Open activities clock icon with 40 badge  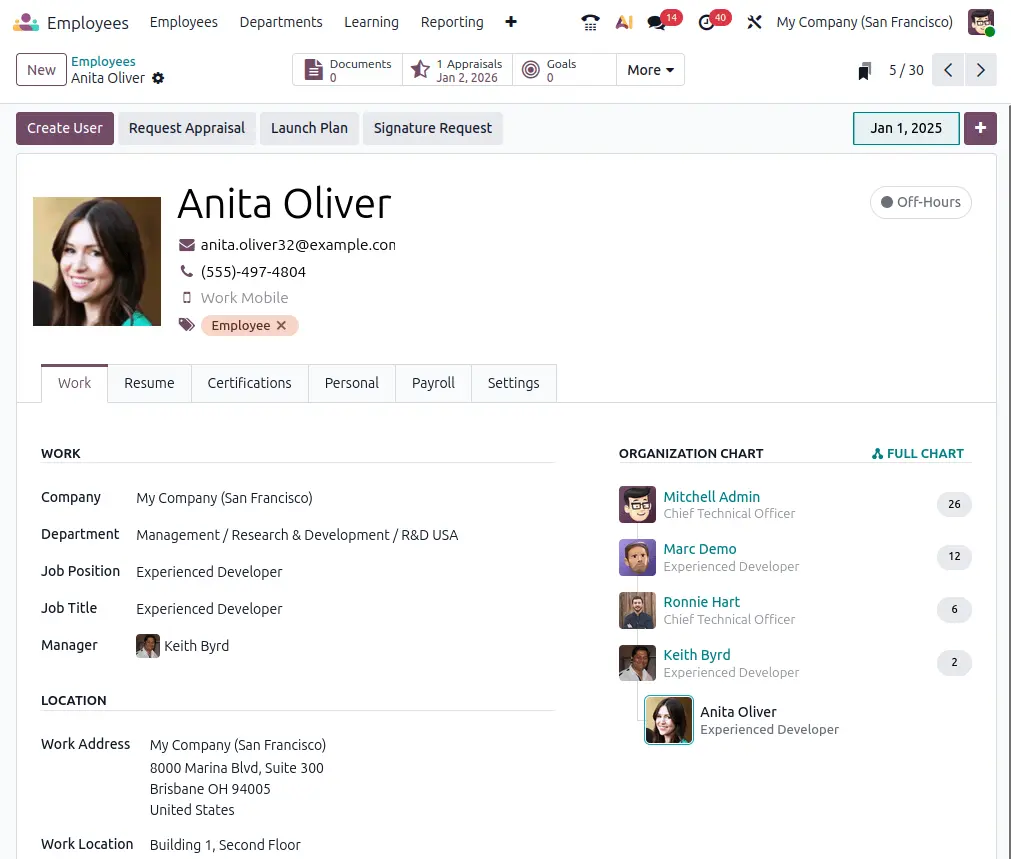pyautogui.click(x=707, y=22)
